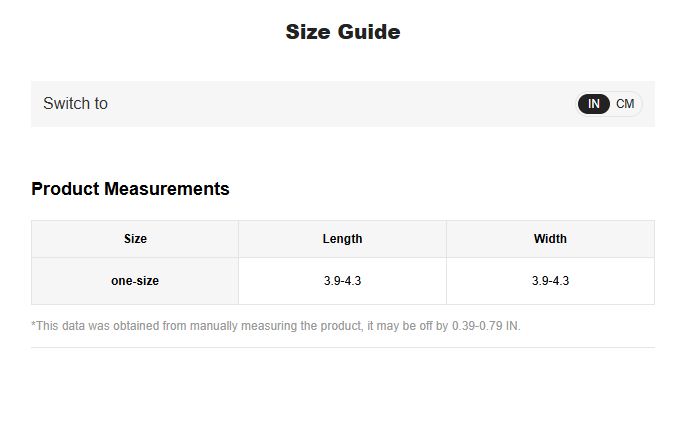The image size is (673, 426).
Task: Switch measurements to CM
Action: click(x=625, y=104)
